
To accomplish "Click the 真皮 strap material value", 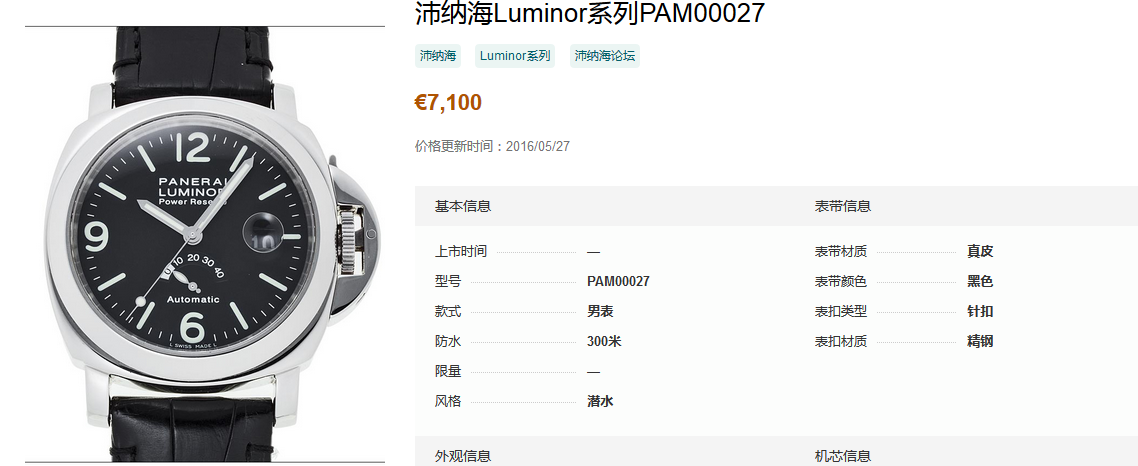I will (x=980, y=252).
